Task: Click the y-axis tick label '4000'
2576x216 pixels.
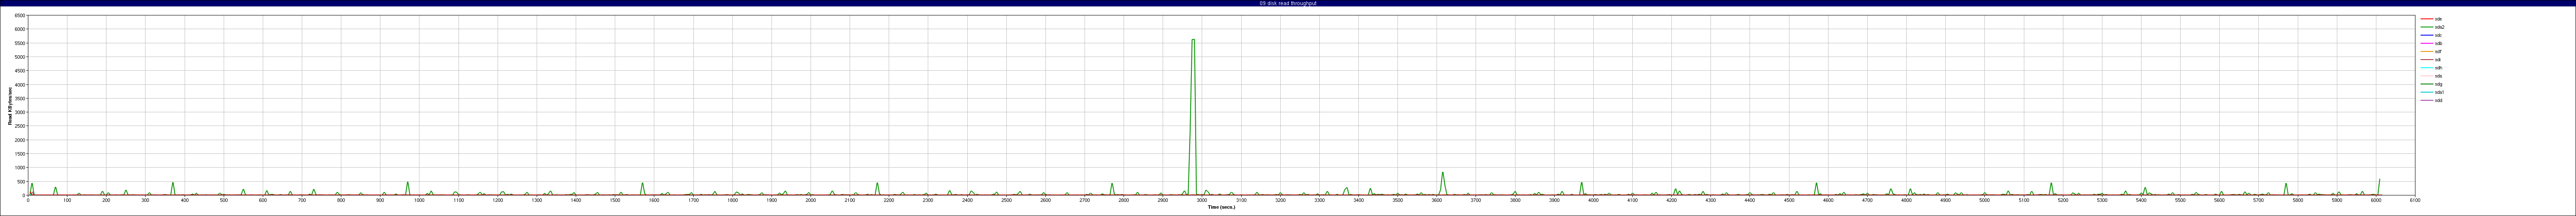Action: (20, 85)
